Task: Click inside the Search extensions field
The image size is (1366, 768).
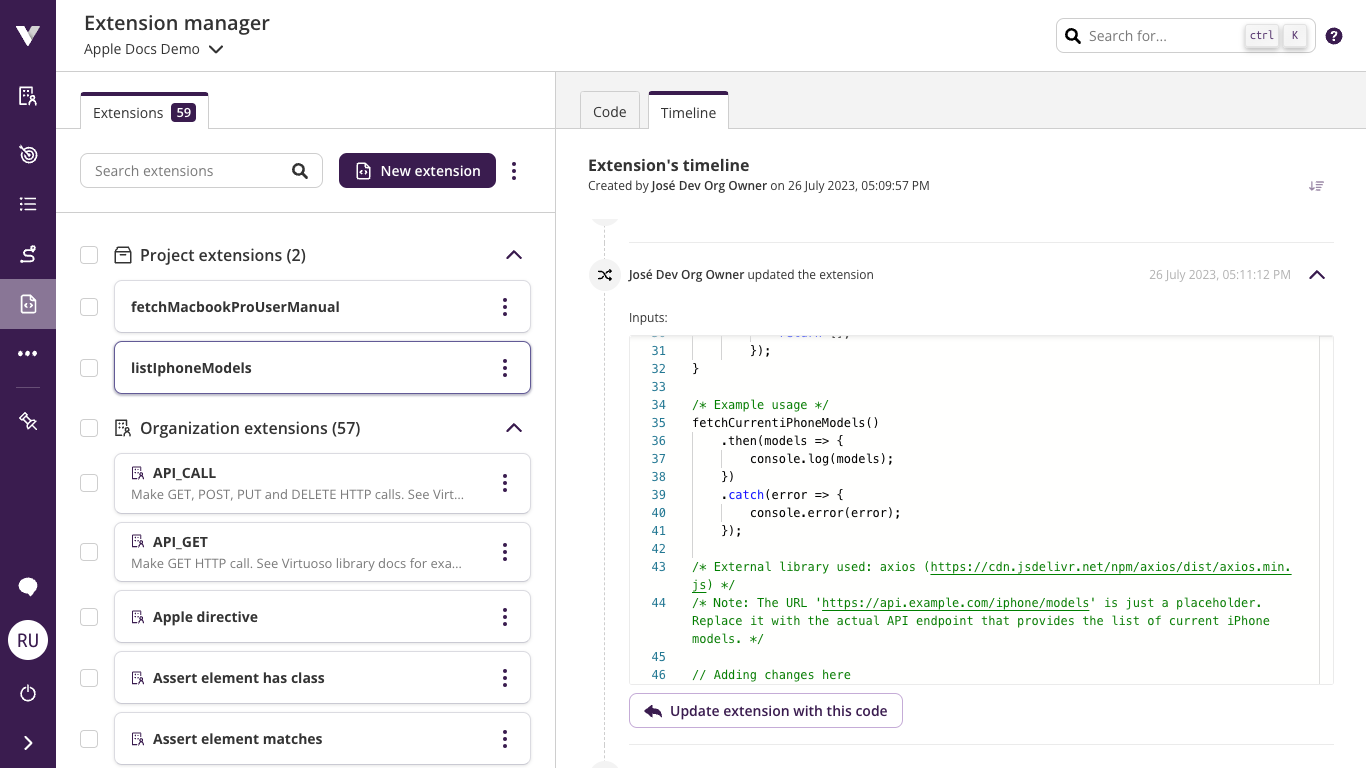Action: point(185,170)
